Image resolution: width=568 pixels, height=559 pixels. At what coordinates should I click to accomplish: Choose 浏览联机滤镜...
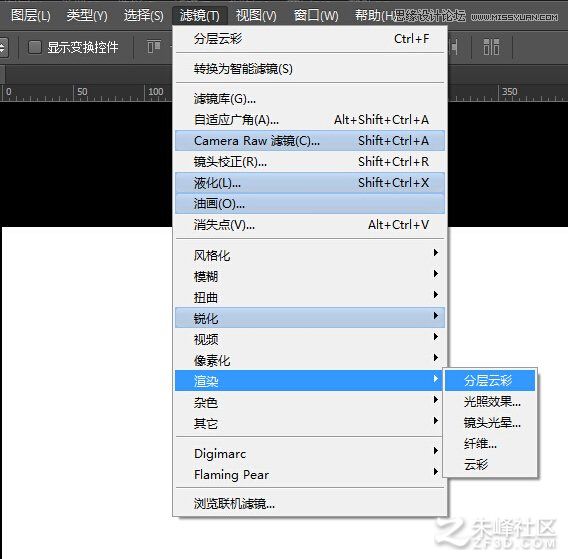pyautogui.click(x=310, y=504)
